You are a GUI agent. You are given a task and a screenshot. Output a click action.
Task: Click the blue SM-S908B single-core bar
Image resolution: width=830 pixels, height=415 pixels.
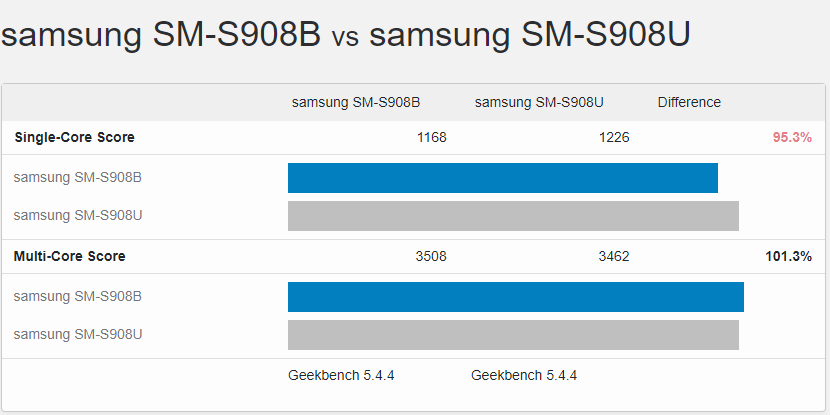(x=502, y=178)
